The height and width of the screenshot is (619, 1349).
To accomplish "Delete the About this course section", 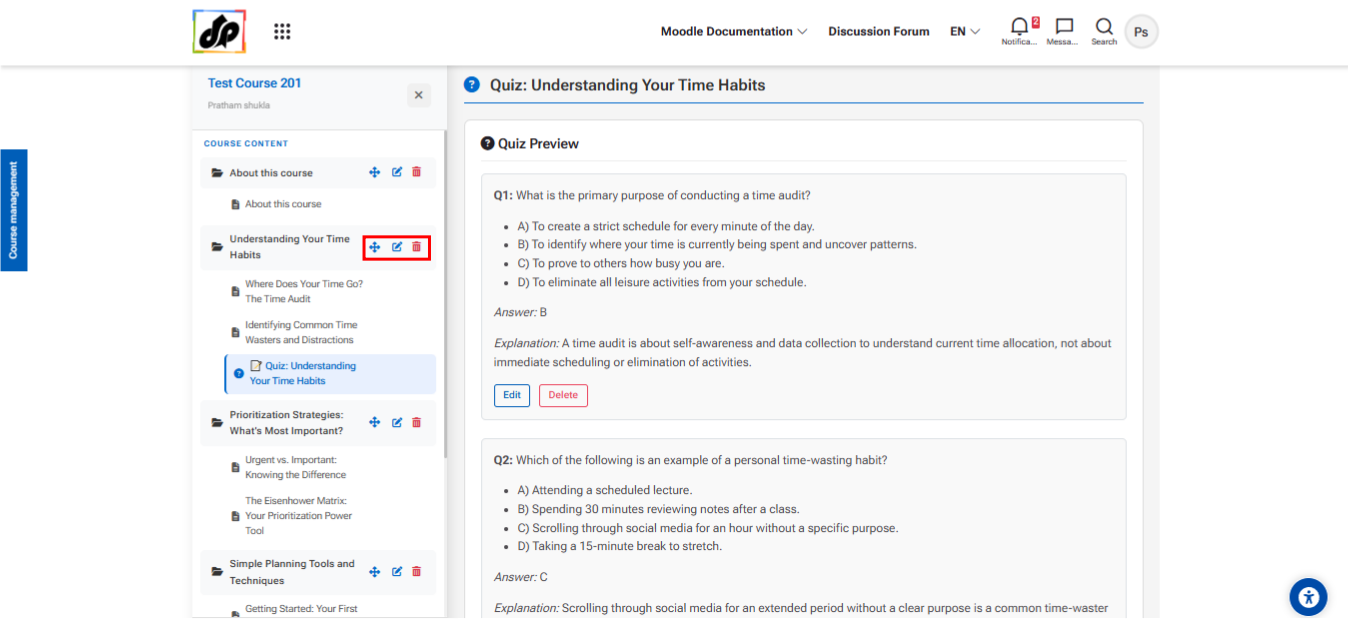I will pos(417,172).
